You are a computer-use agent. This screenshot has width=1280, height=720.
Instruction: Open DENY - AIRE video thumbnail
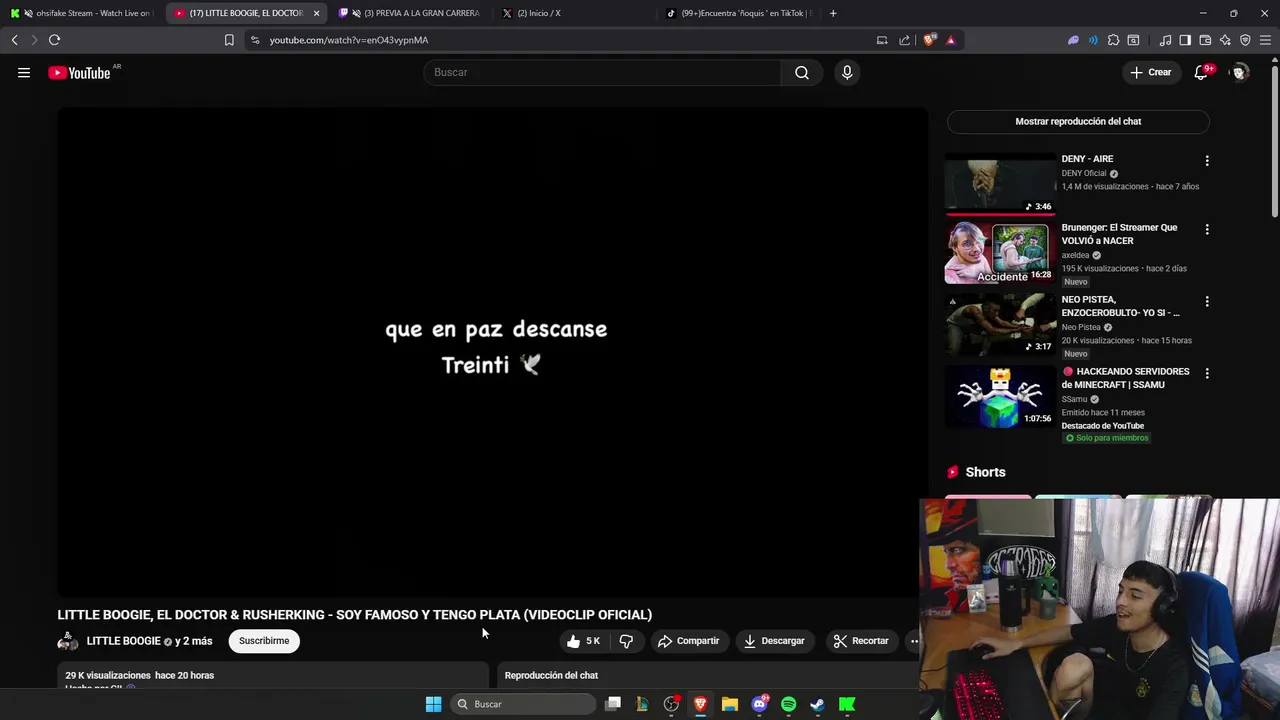tap(1000, 183)
